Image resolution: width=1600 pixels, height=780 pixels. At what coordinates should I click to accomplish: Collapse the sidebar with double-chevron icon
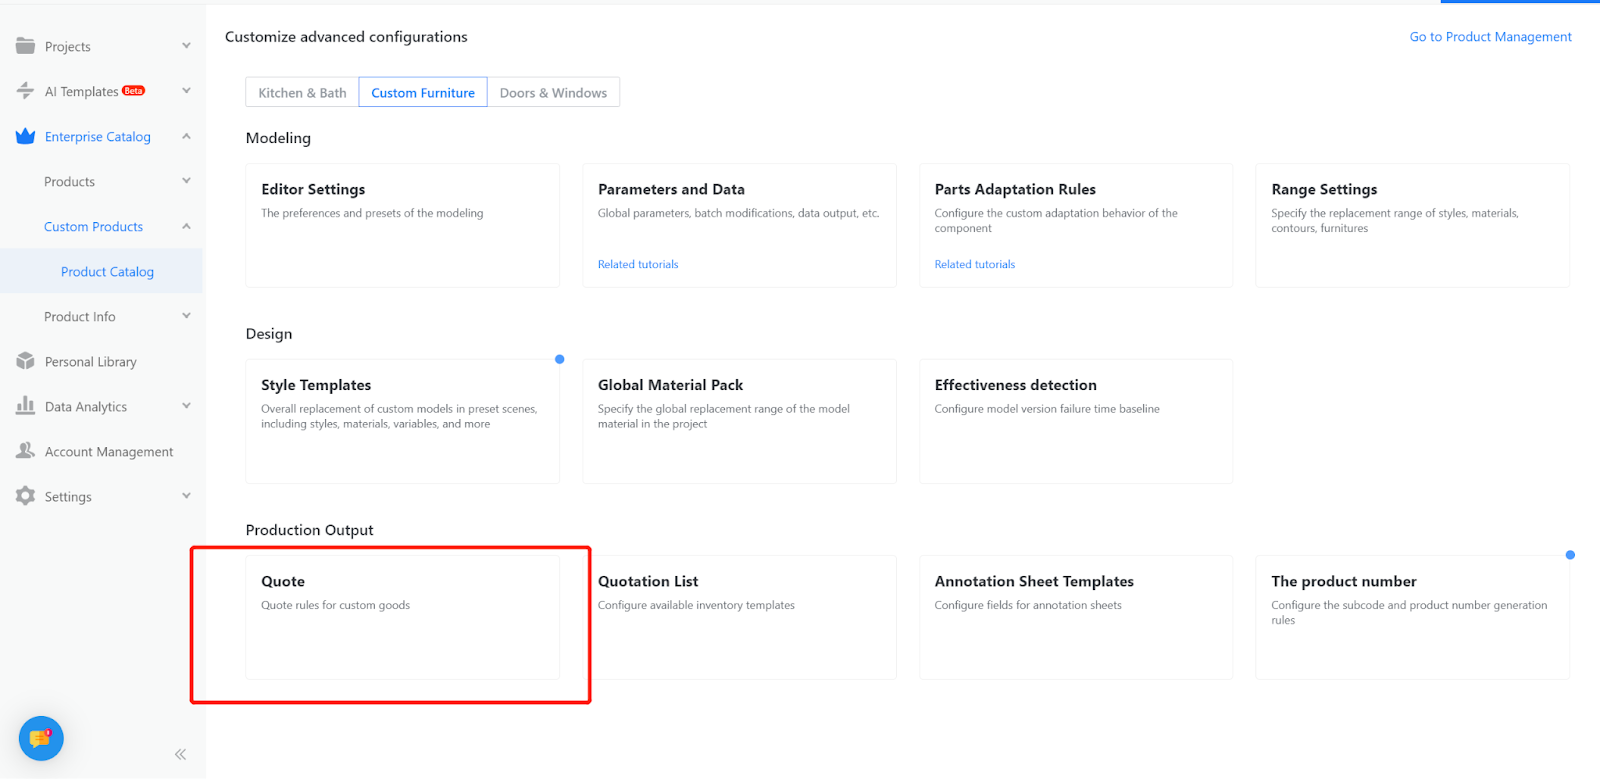tap(180, 754)
